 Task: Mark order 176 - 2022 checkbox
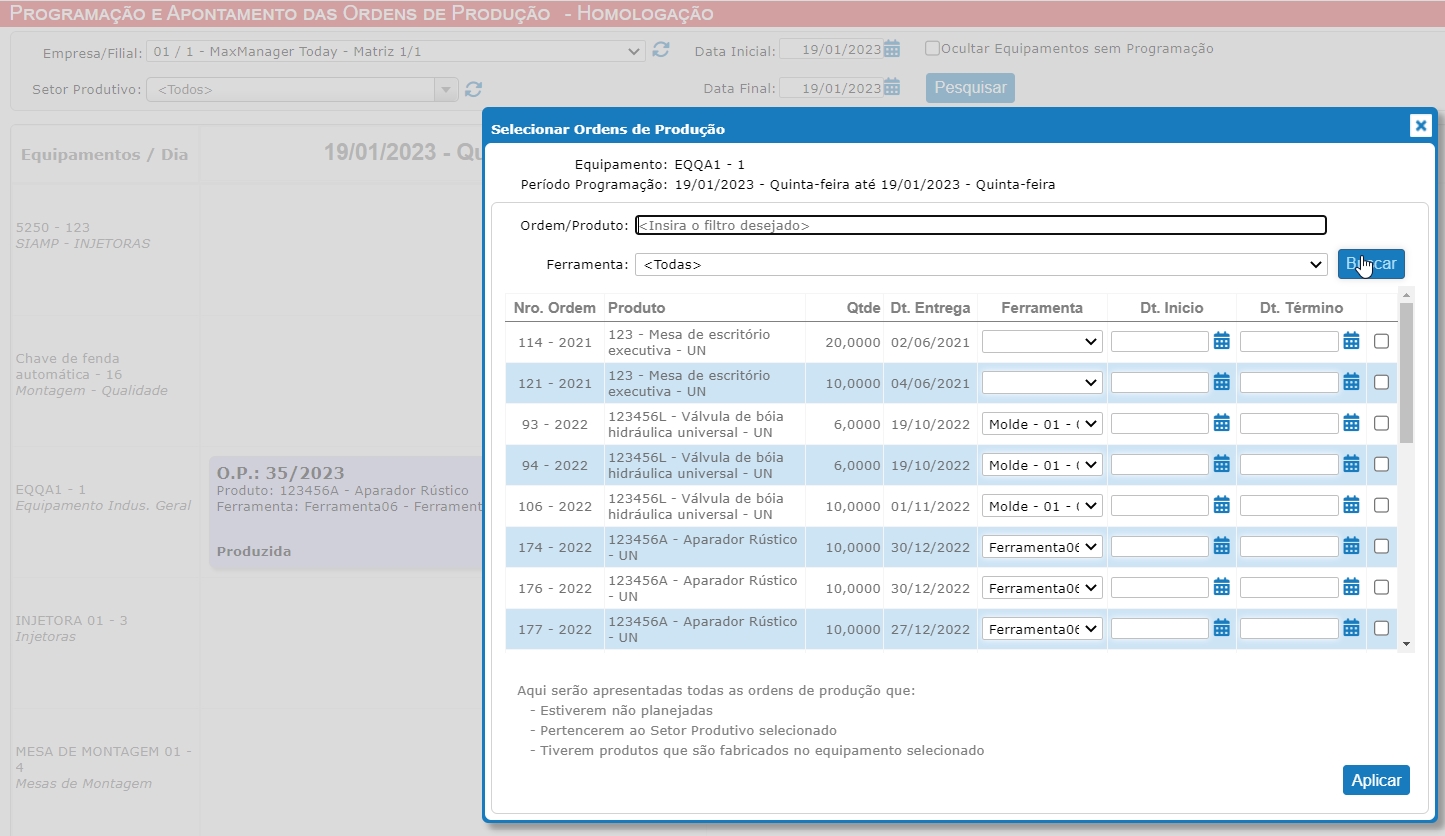(1381, 587)
